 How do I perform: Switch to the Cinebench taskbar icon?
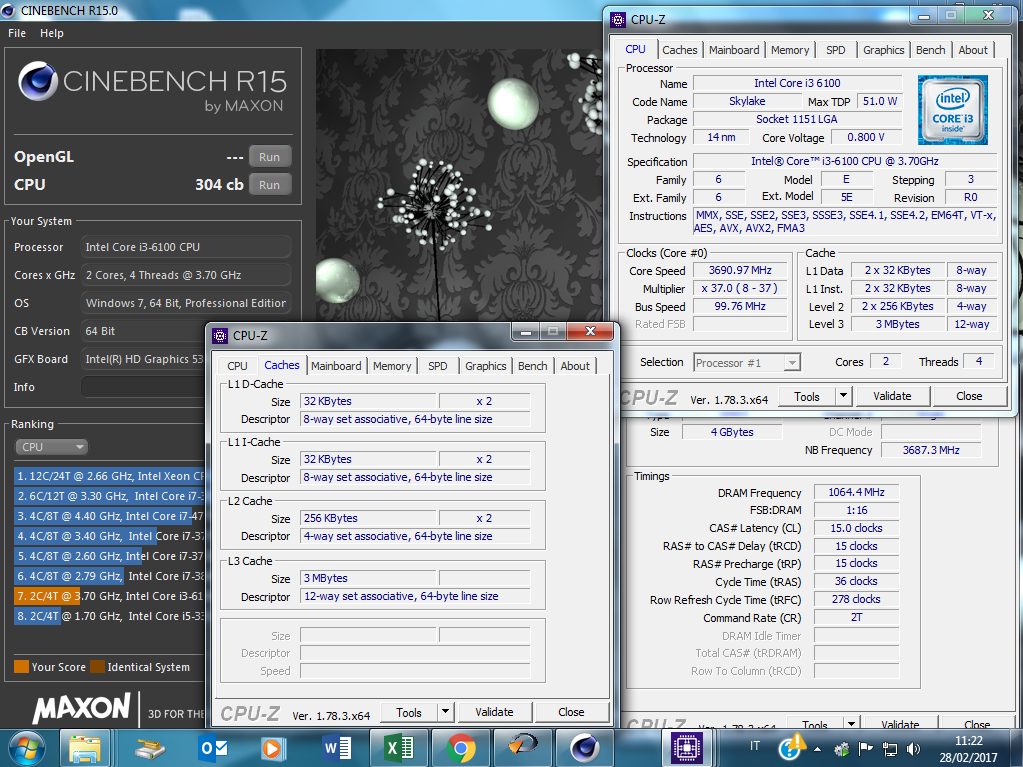coord(585,748)
